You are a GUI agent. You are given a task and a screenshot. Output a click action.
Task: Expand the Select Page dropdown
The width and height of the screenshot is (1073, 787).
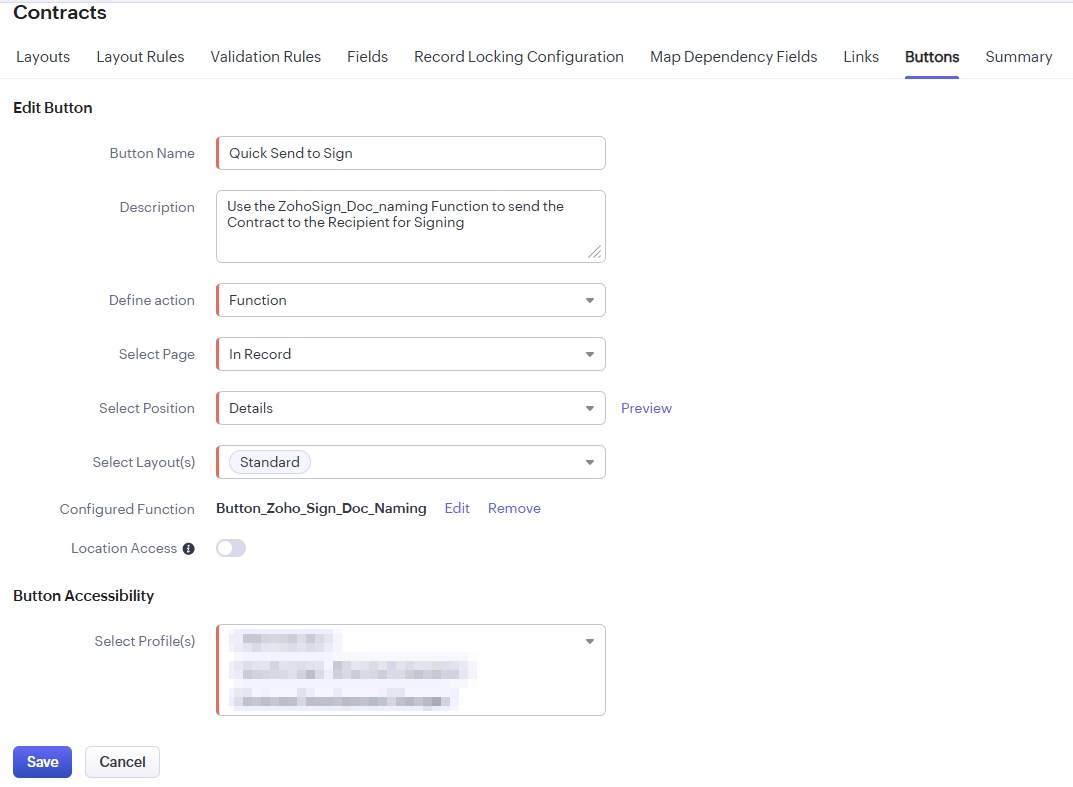411,354
